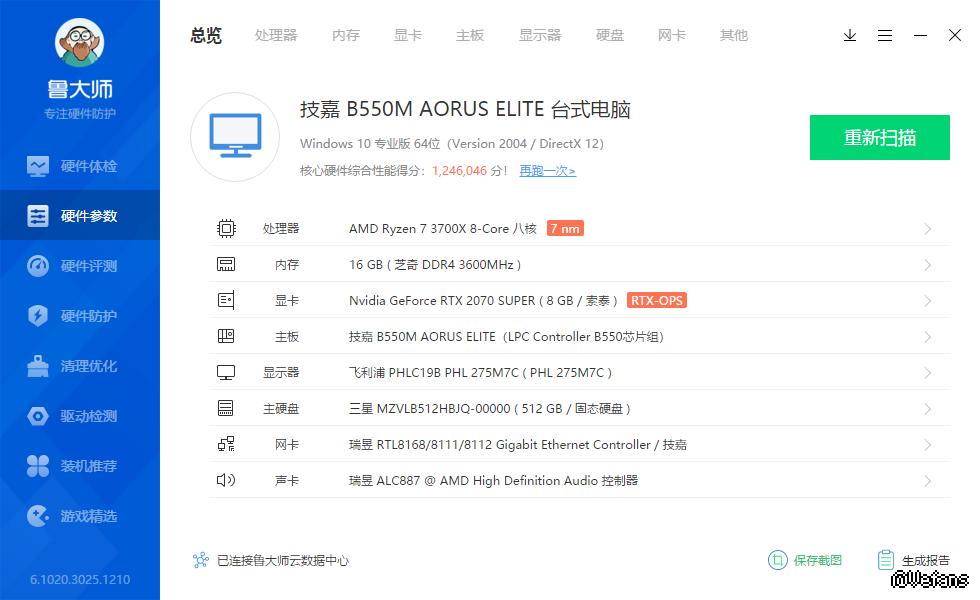Click 飞利浦 PHL 275M7C monitor text
The height and width of the screenshot is (600, 980).
[x=480, y=373]
